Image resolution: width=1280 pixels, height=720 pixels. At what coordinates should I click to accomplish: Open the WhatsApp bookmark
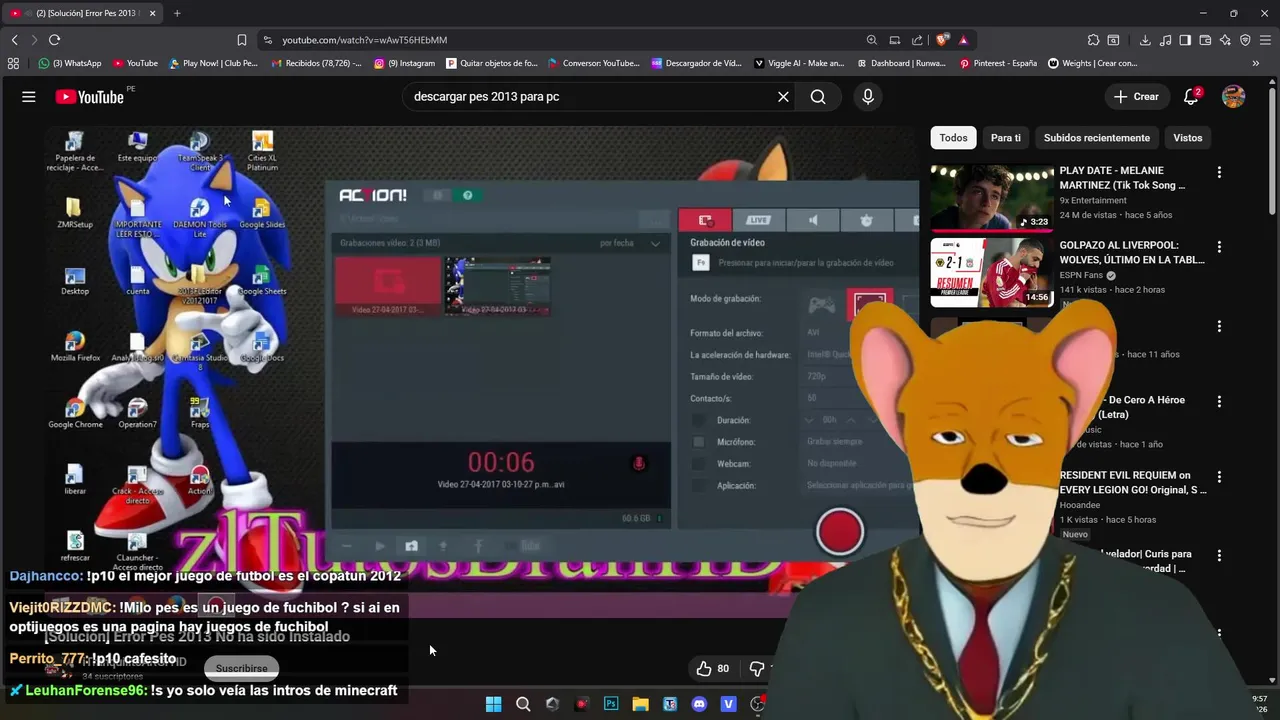(70, 63)
